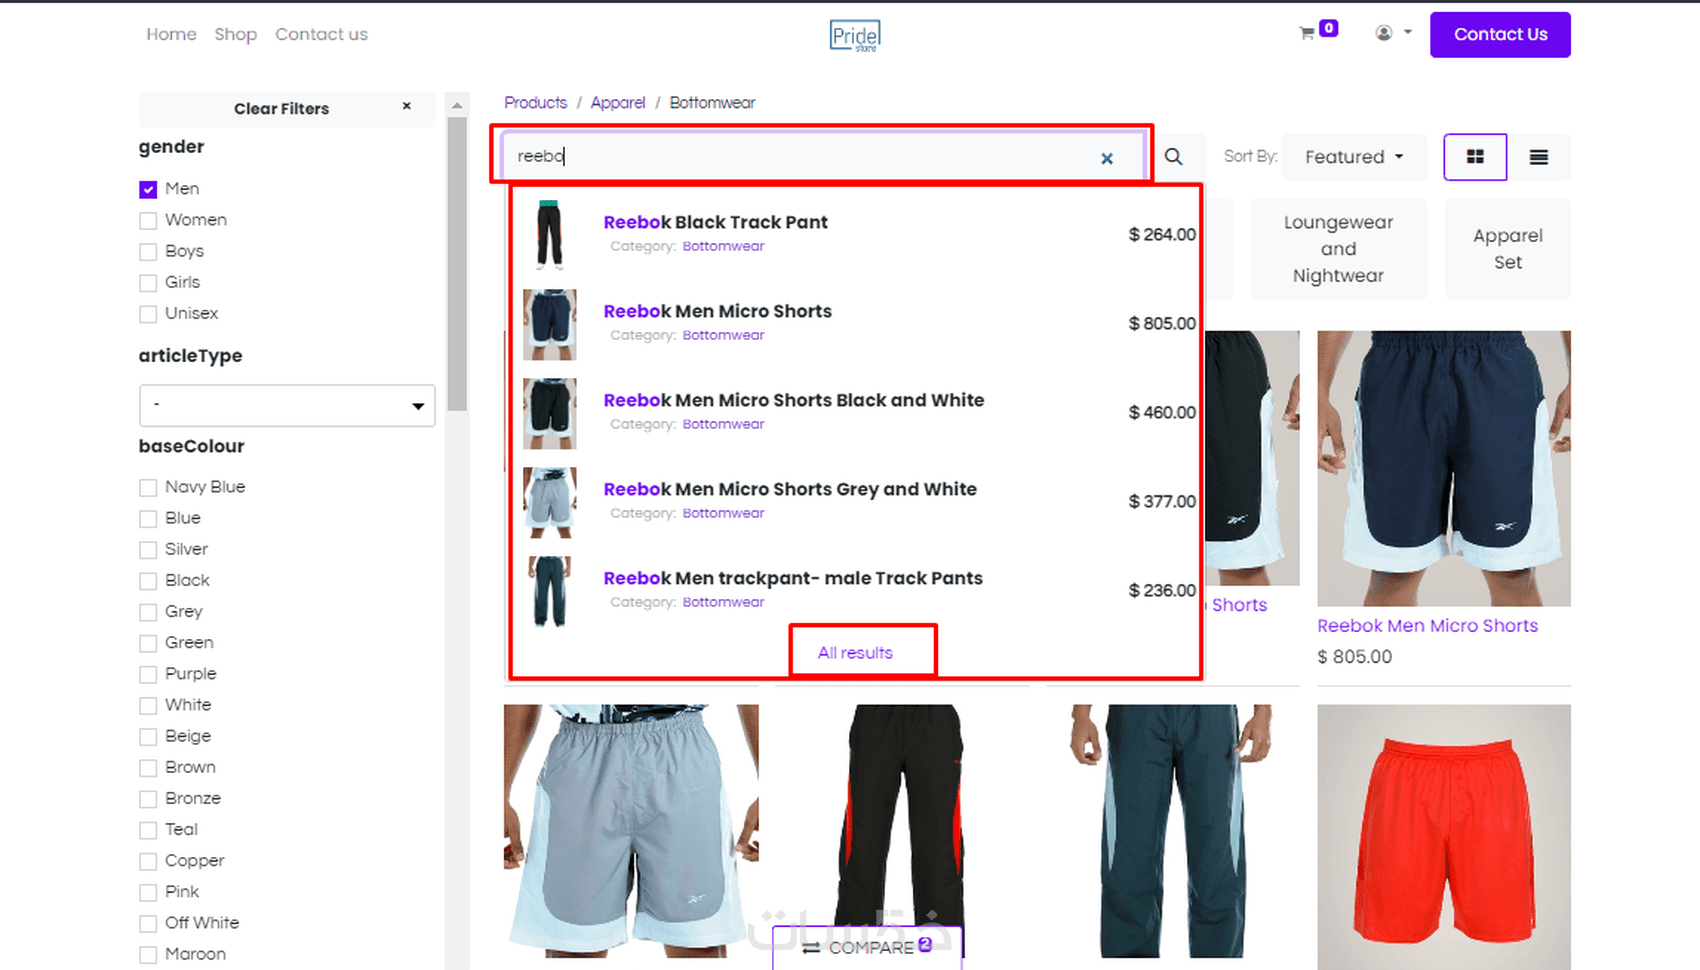Switch to grid view layout
Viewport: 1700px width, 970px height.
(1475, 157)
